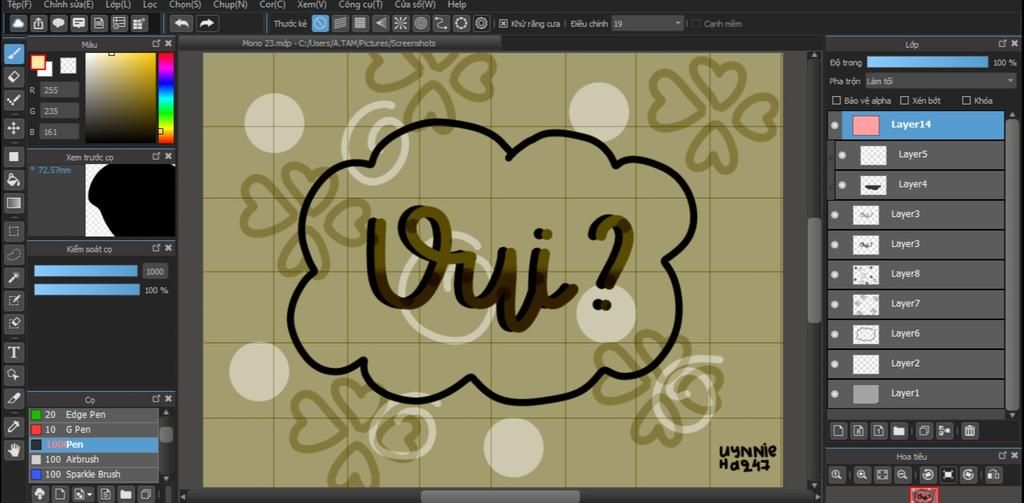Select the Hand tool
Viewport: 1024px width, 503px height.
[14, 449]
